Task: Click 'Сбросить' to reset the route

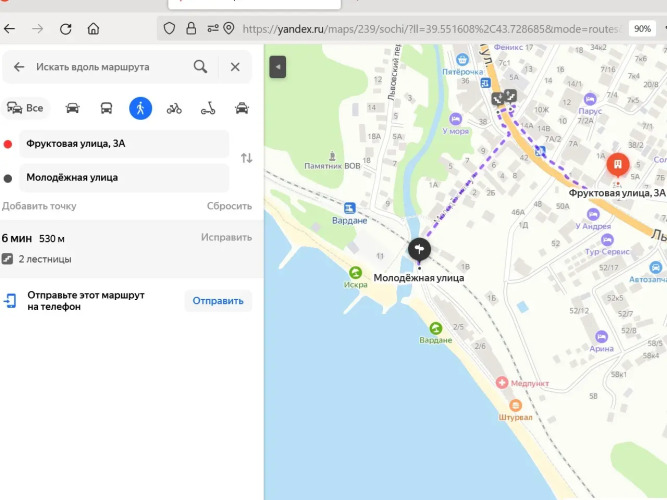Action: (229, 206)
